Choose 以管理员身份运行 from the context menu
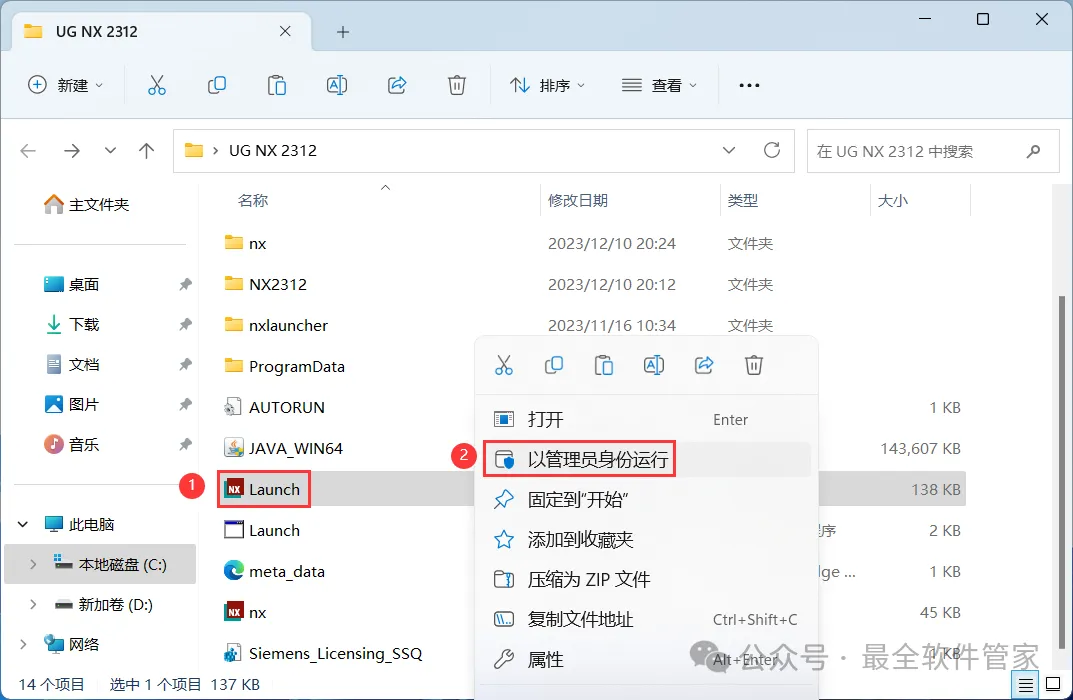The height and width of the screenshot is (700, 1073). click(647, 459)
